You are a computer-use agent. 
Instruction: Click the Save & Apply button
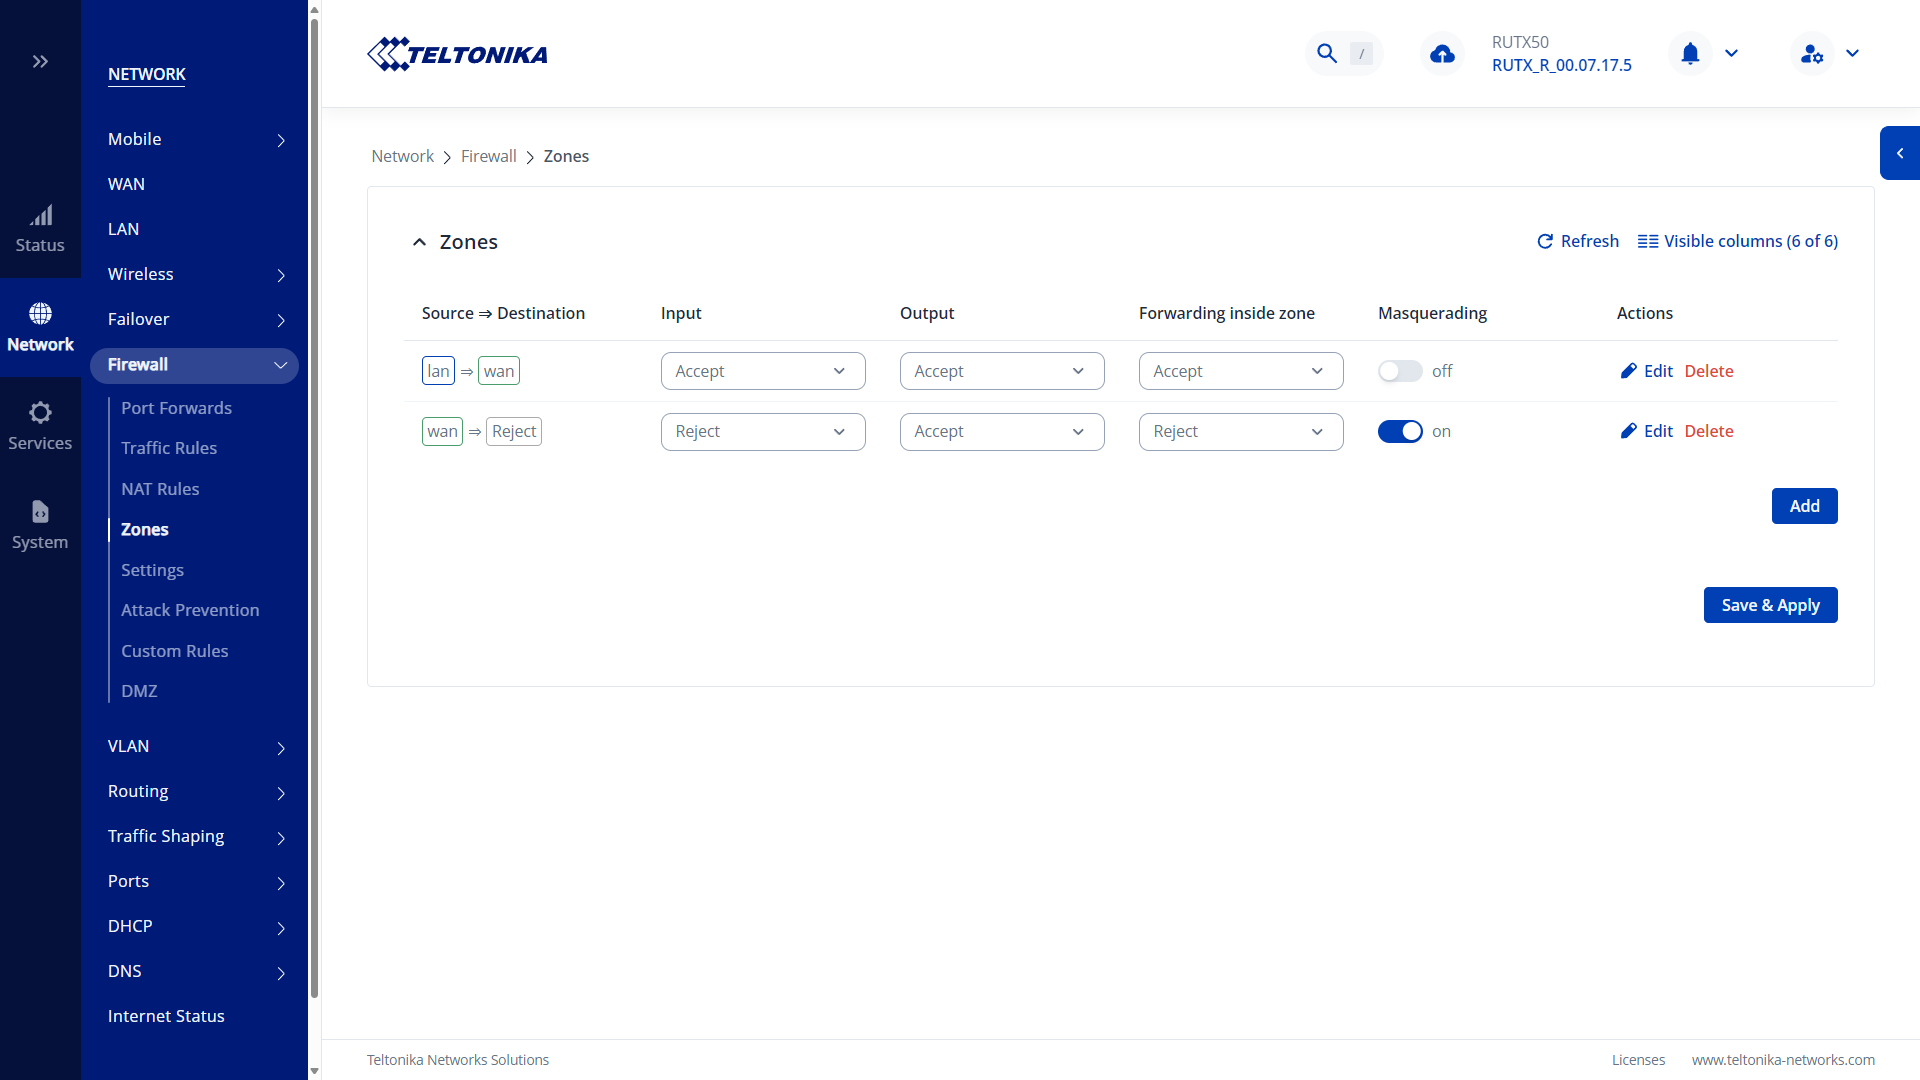[1770, 605]
